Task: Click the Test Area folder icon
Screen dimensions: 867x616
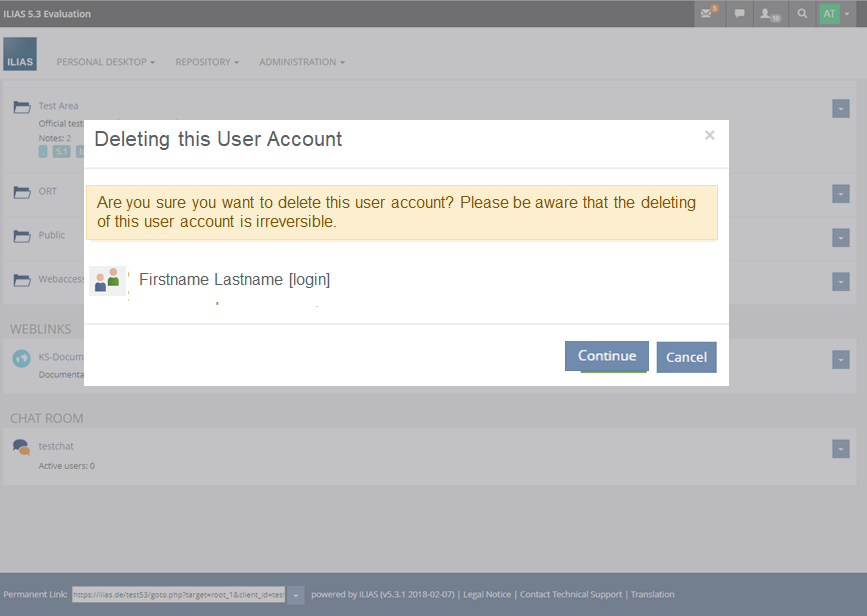Action: pos(21,107)
